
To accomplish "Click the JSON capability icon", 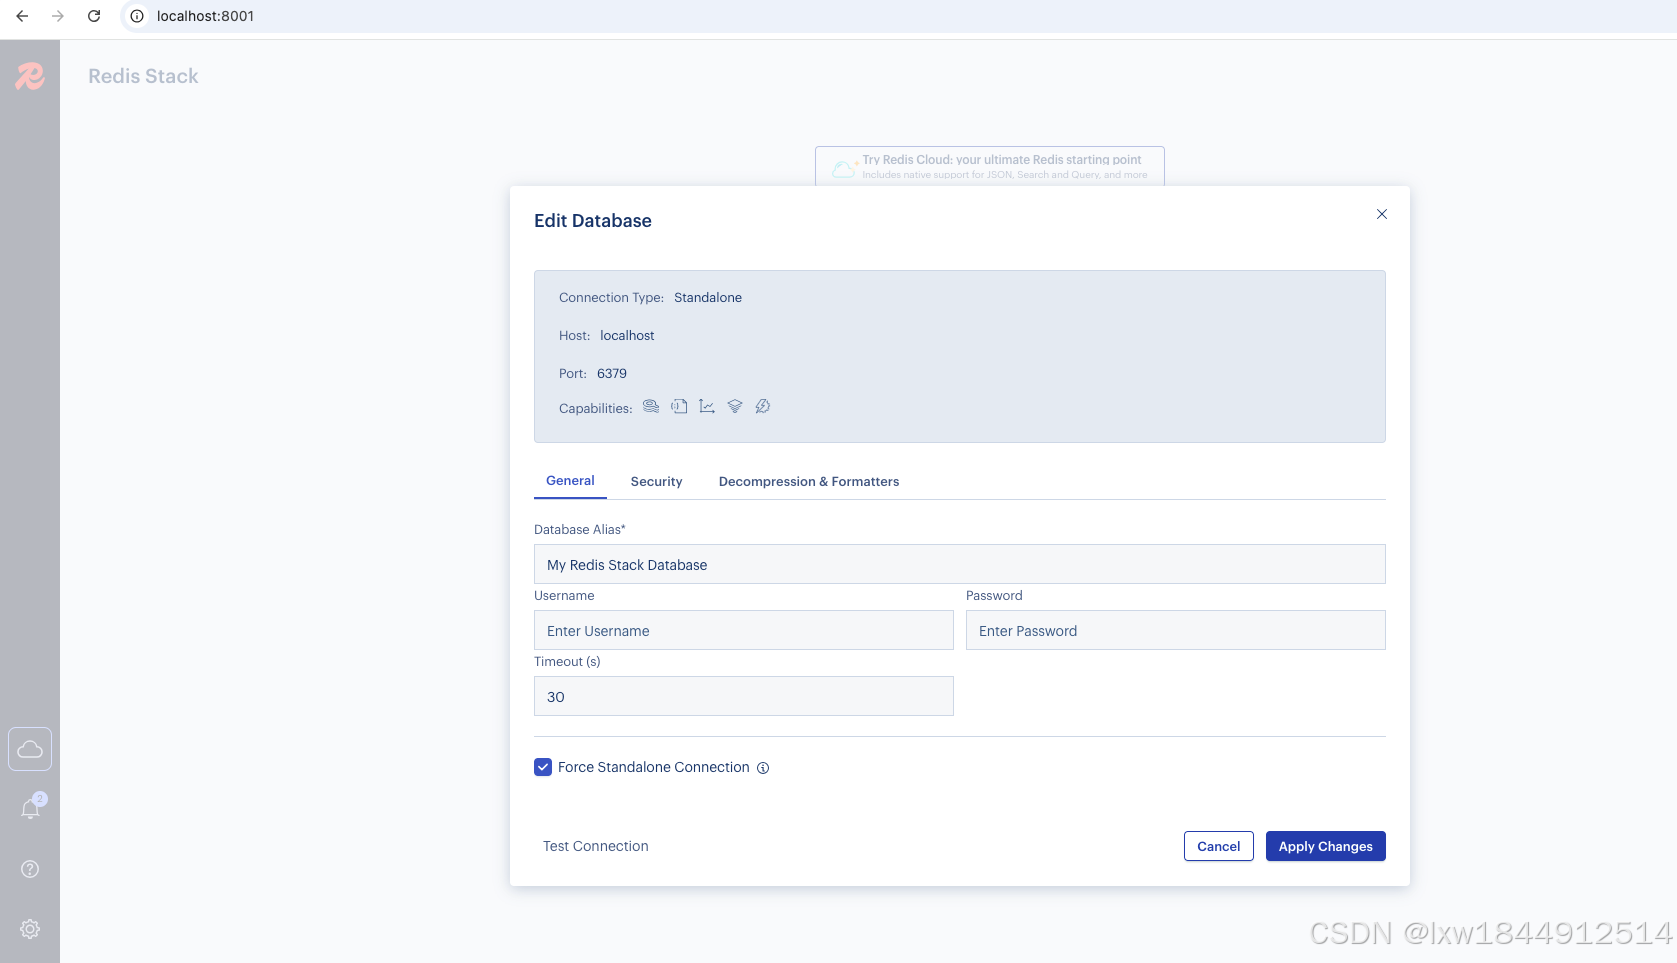I will click(679, 406).
